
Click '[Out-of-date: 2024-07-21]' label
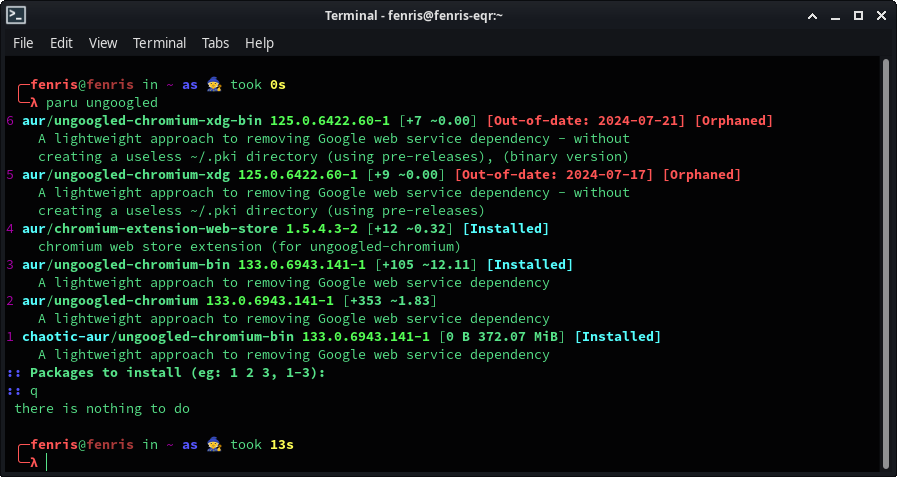(586, 121)
